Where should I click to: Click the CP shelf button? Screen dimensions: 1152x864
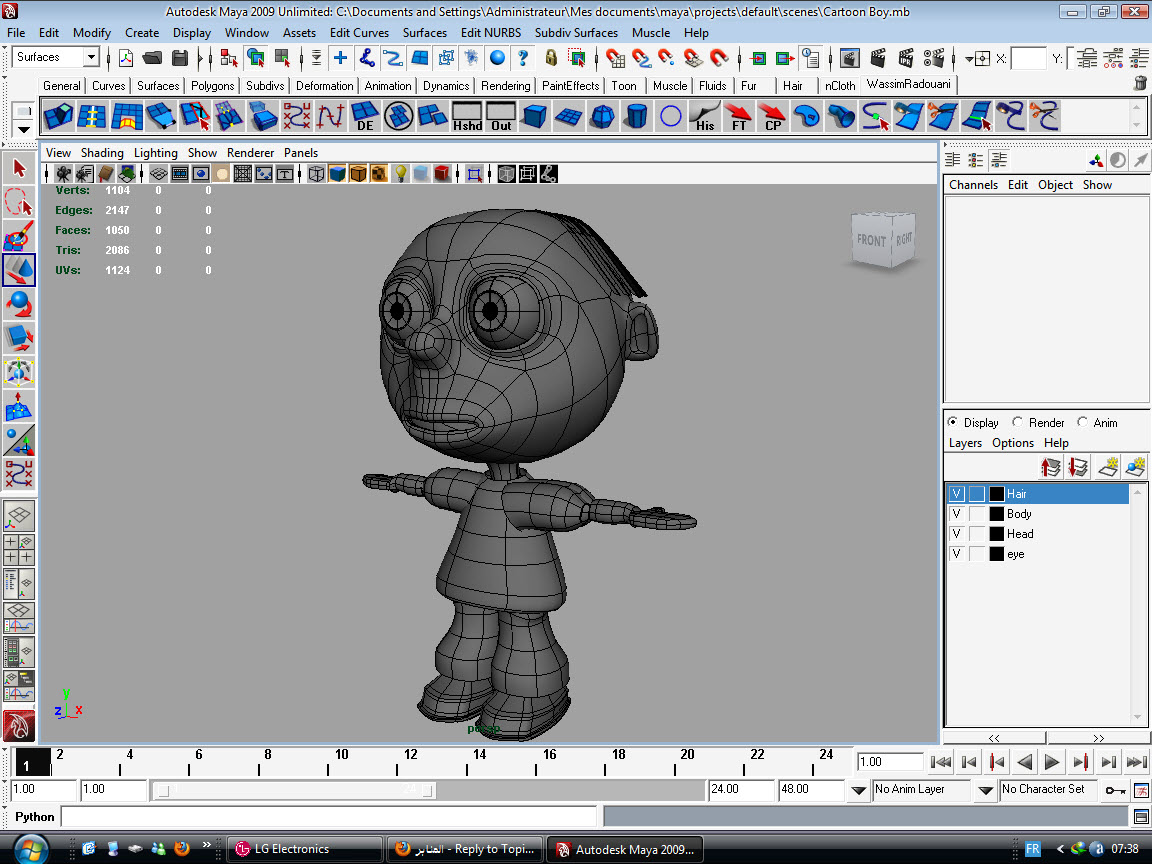[x=773, y=117]
